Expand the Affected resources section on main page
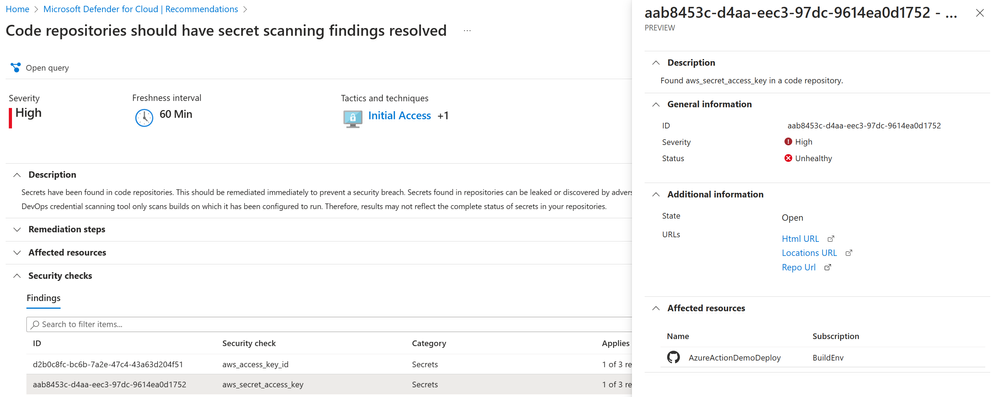999x397 pixels. click(x=17, y=253)
